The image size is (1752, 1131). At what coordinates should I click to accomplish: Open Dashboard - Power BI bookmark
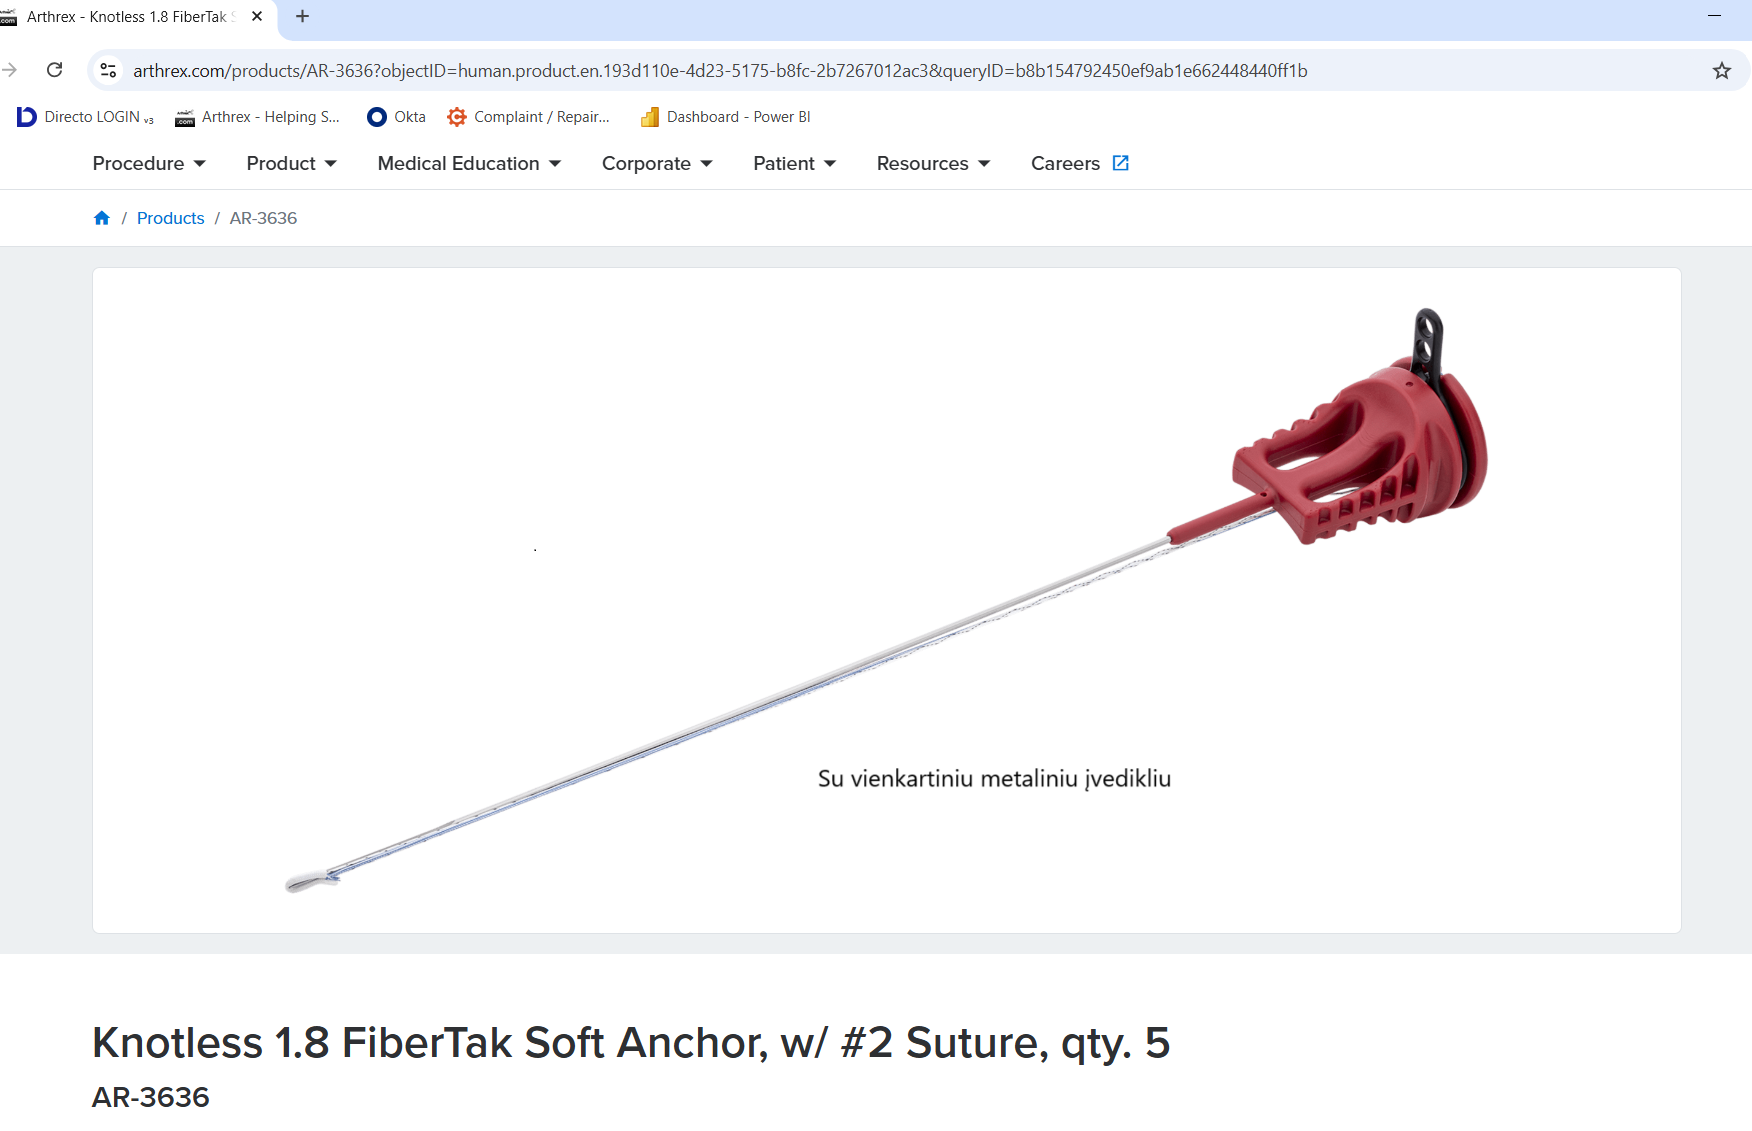click(x=726, y=117)
